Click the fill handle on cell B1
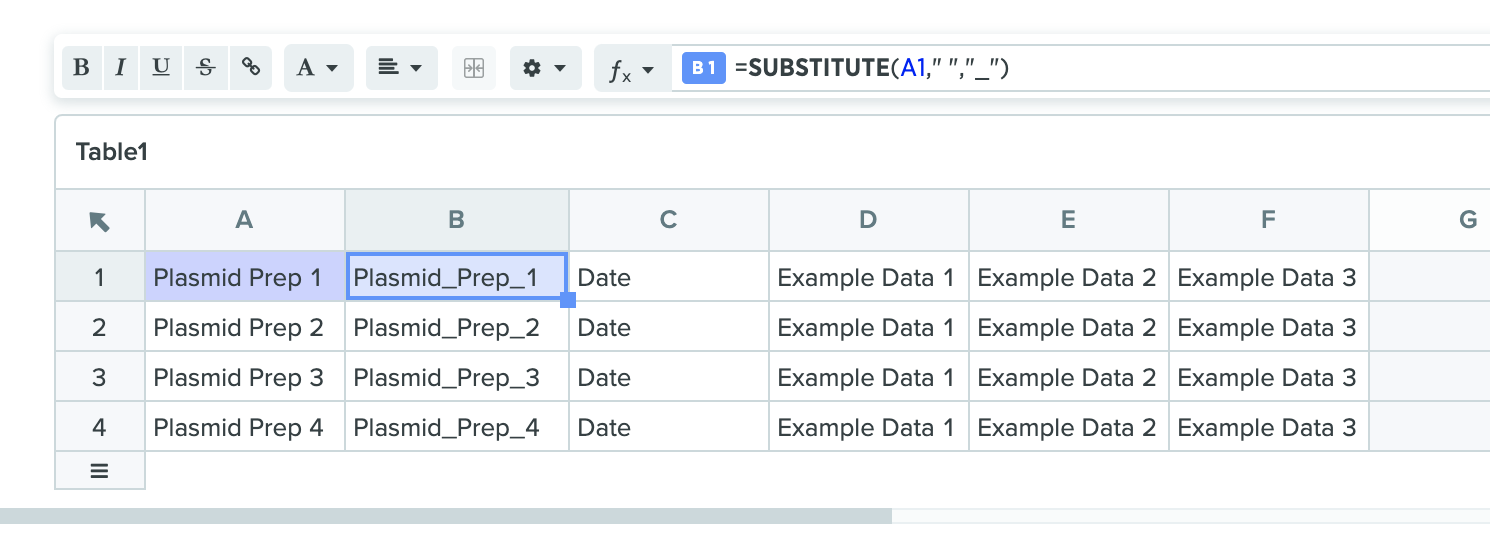This screenshot has width=1490, height=542. [568, 300]
